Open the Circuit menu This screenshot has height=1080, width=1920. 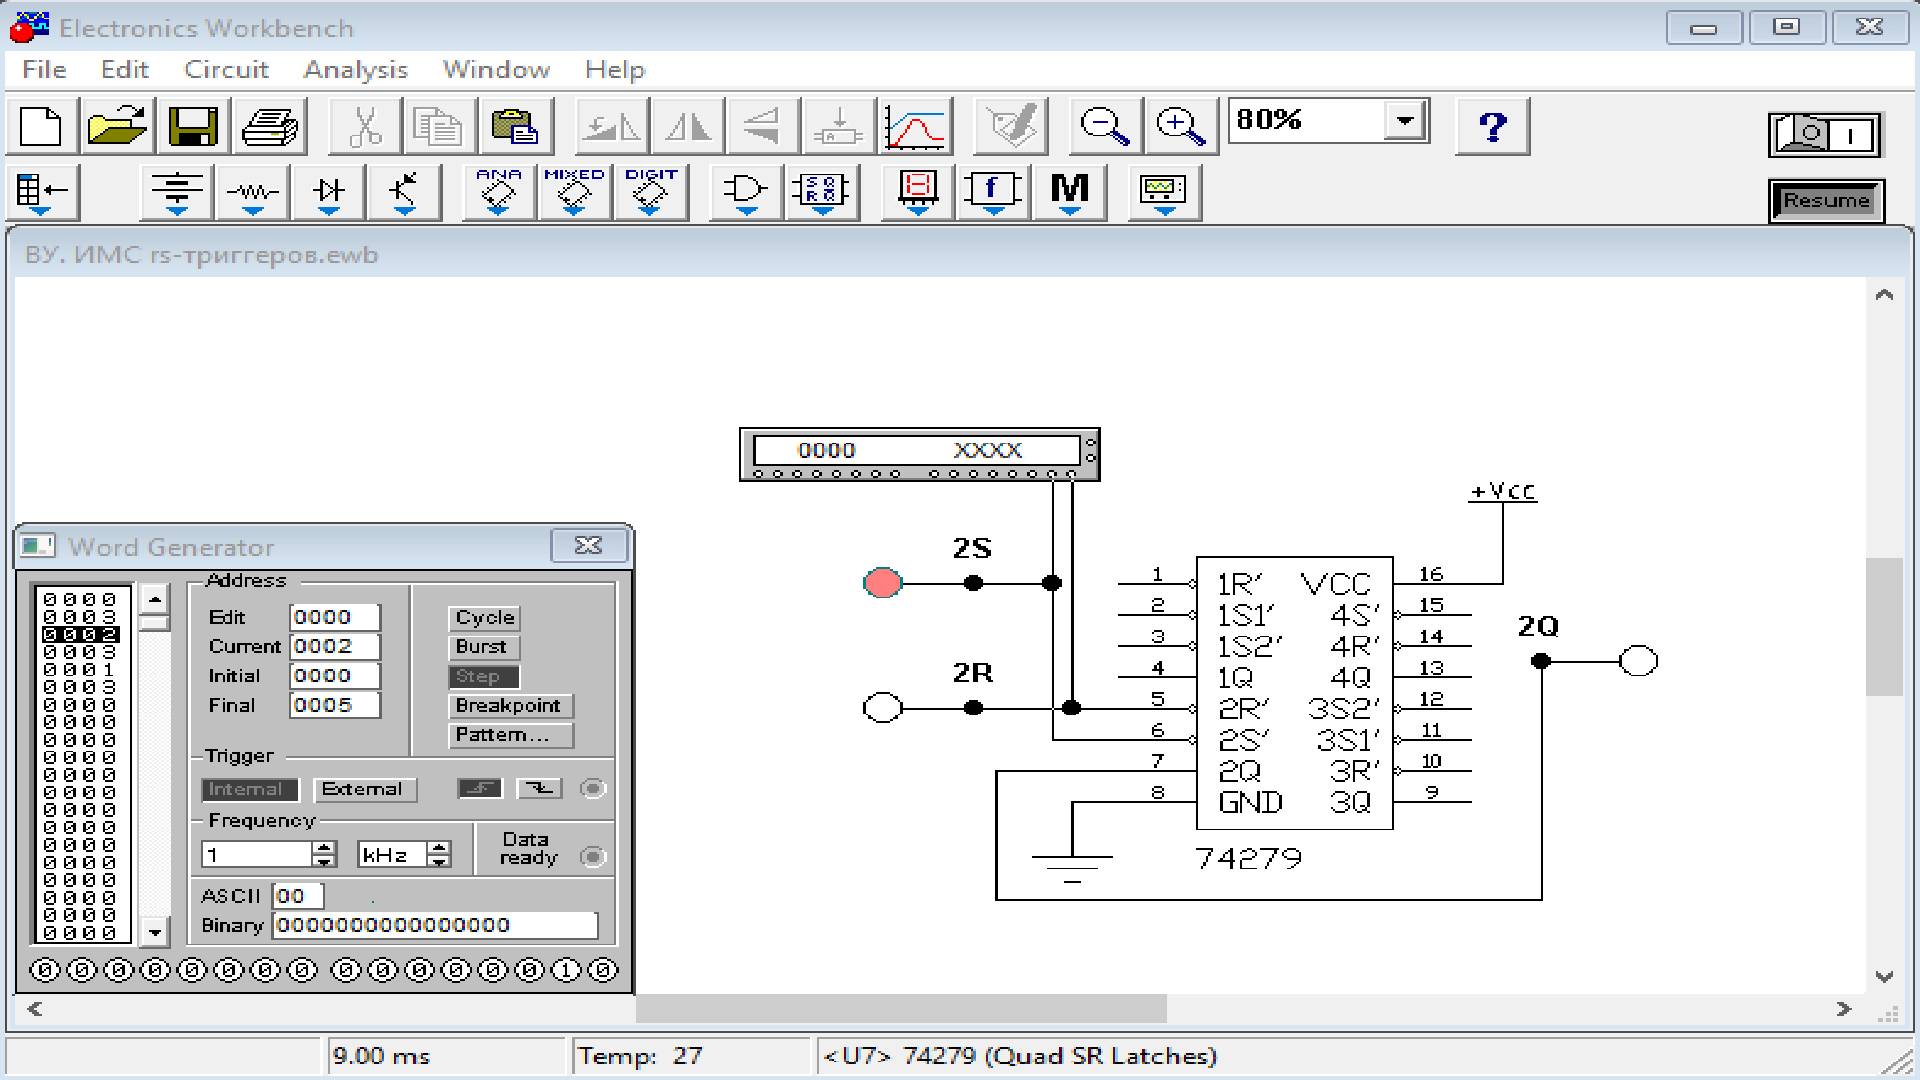226,70
